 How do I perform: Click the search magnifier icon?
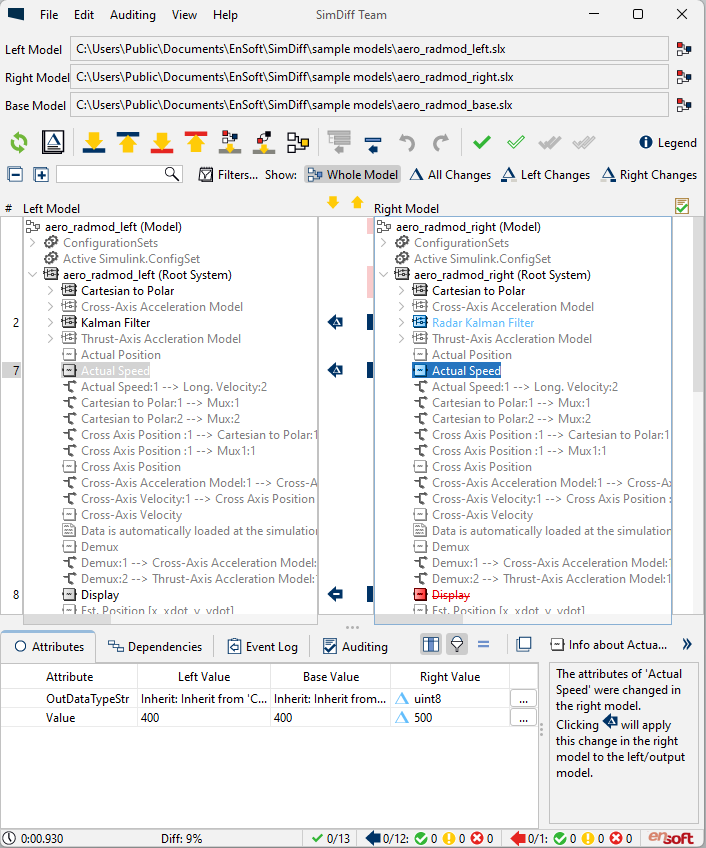coord(171,174)
